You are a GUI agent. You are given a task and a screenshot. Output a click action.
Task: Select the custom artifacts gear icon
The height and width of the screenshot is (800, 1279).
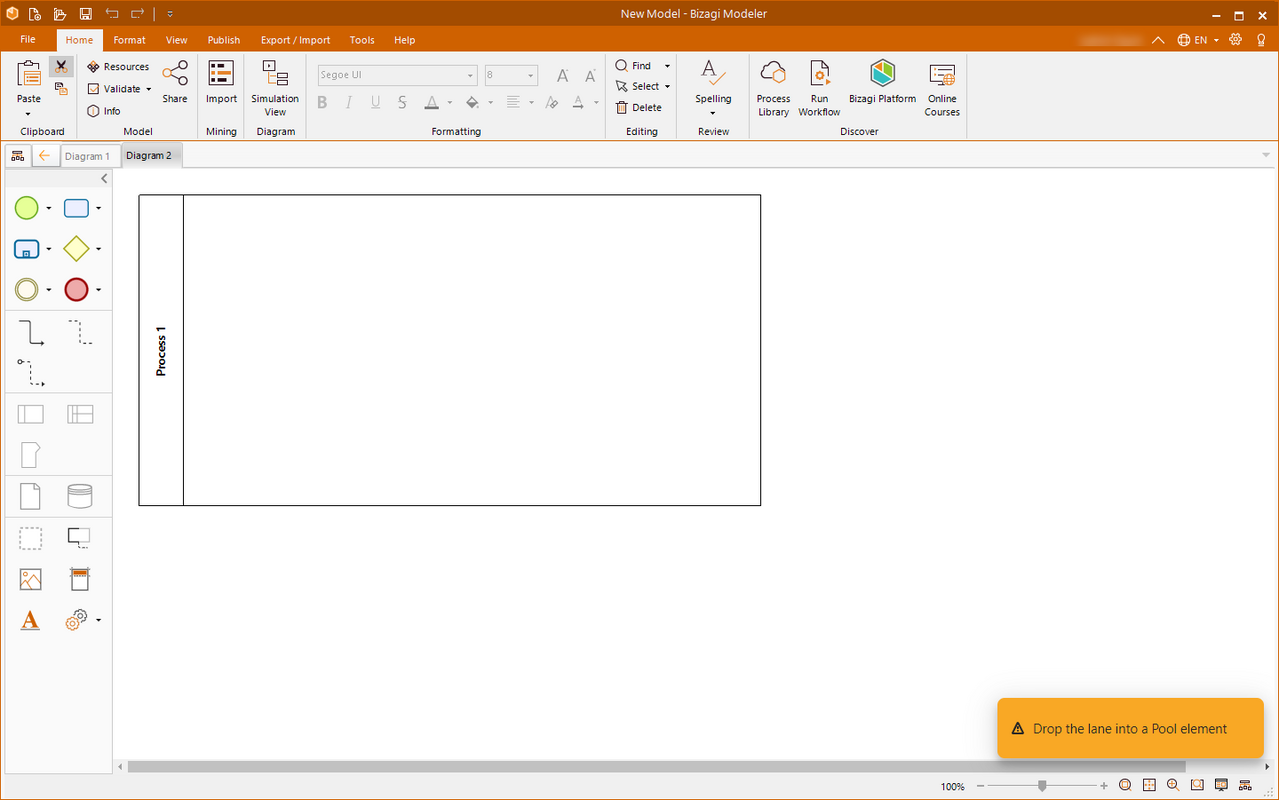click(77, 621)
